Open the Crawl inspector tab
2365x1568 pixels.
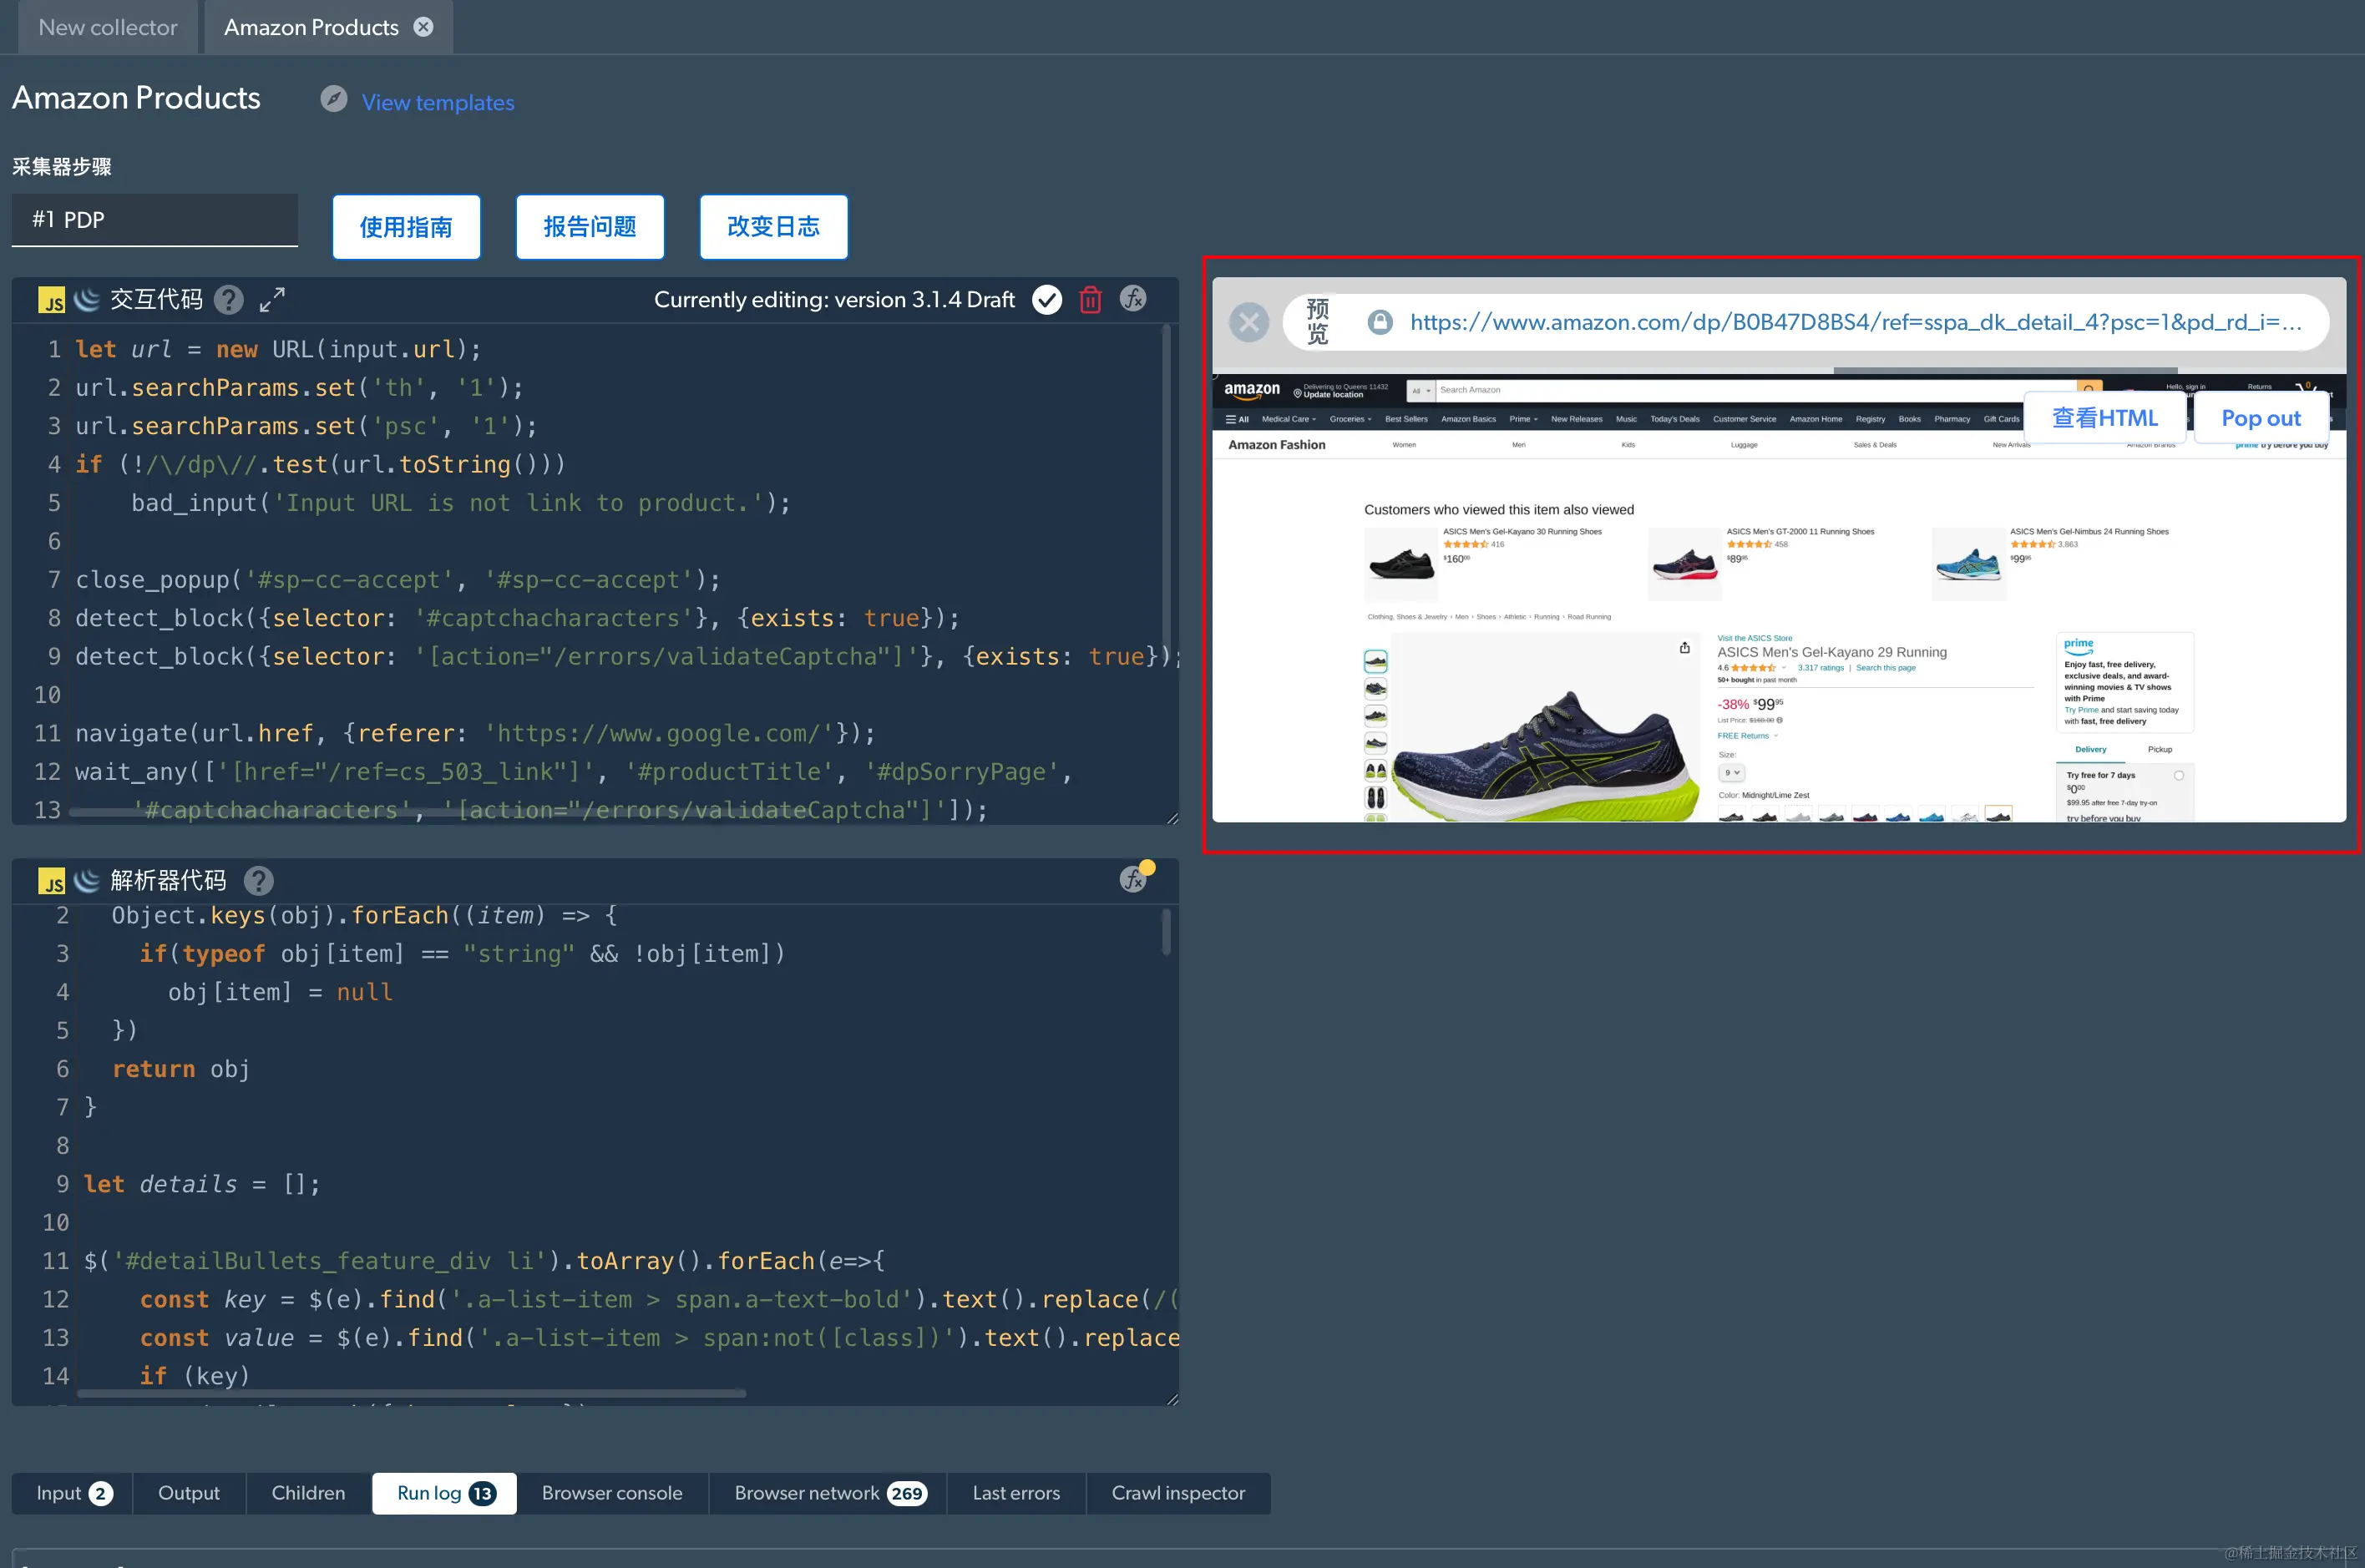(1178, 1493)
